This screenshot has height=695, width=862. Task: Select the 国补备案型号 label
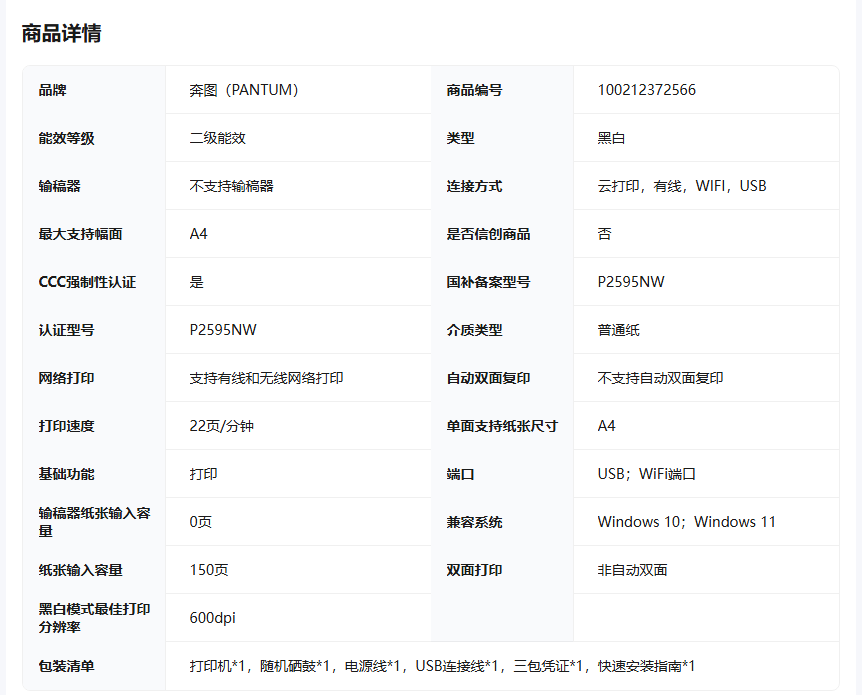[488, 282]
